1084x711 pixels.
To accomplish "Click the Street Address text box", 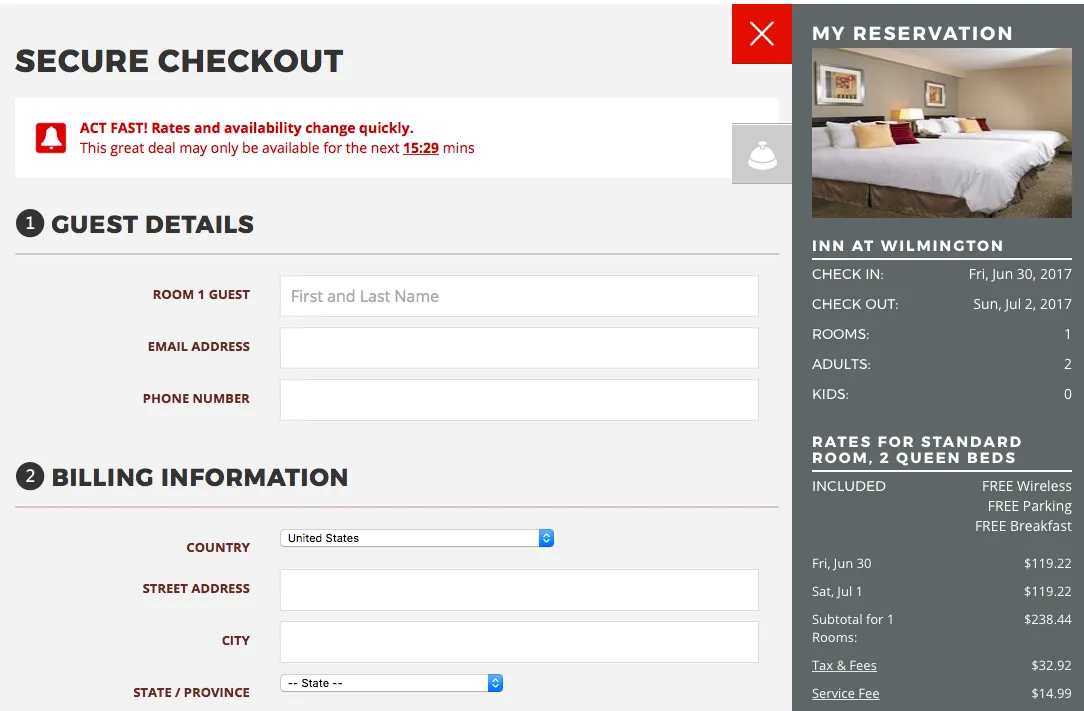I will [x=519, y=590].
